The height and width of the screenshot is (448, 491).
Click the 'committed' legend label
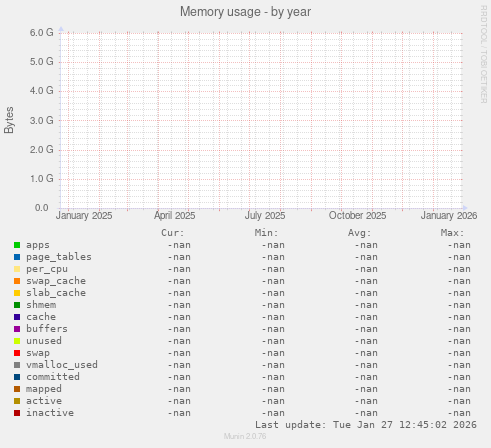(53, 377)
